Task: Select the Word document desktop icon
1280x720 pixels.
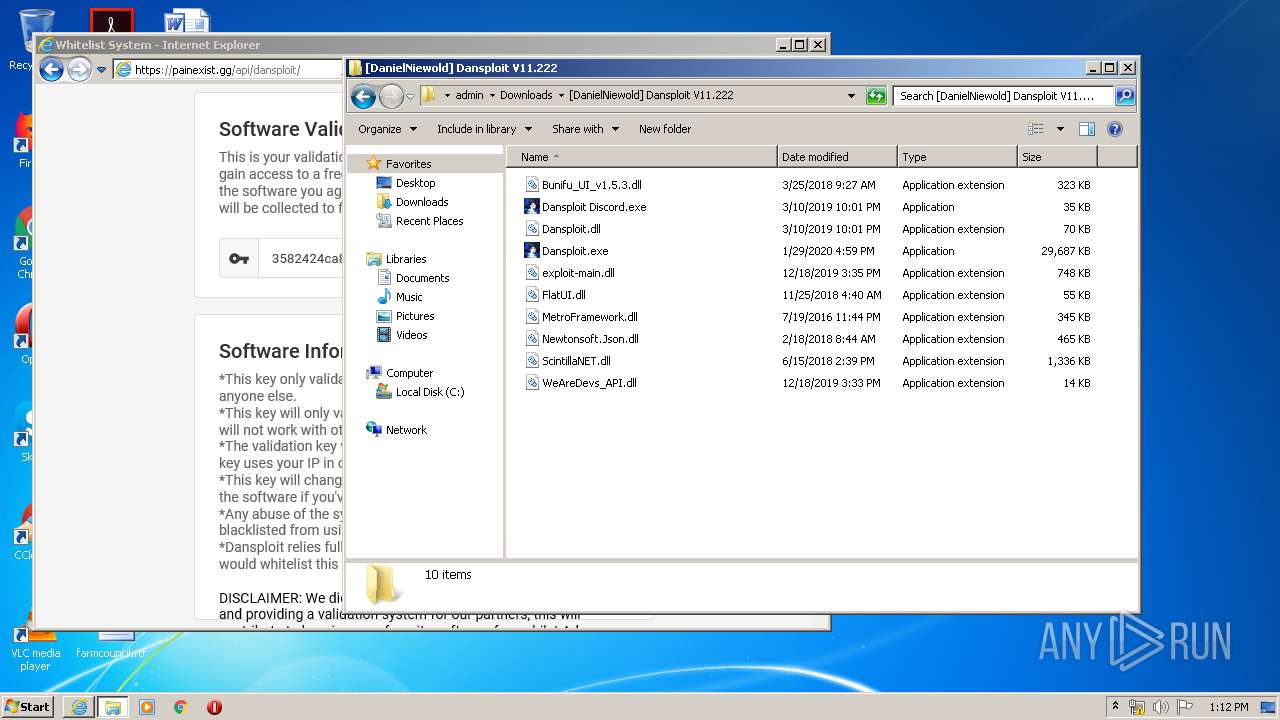Action: (187, 22)
